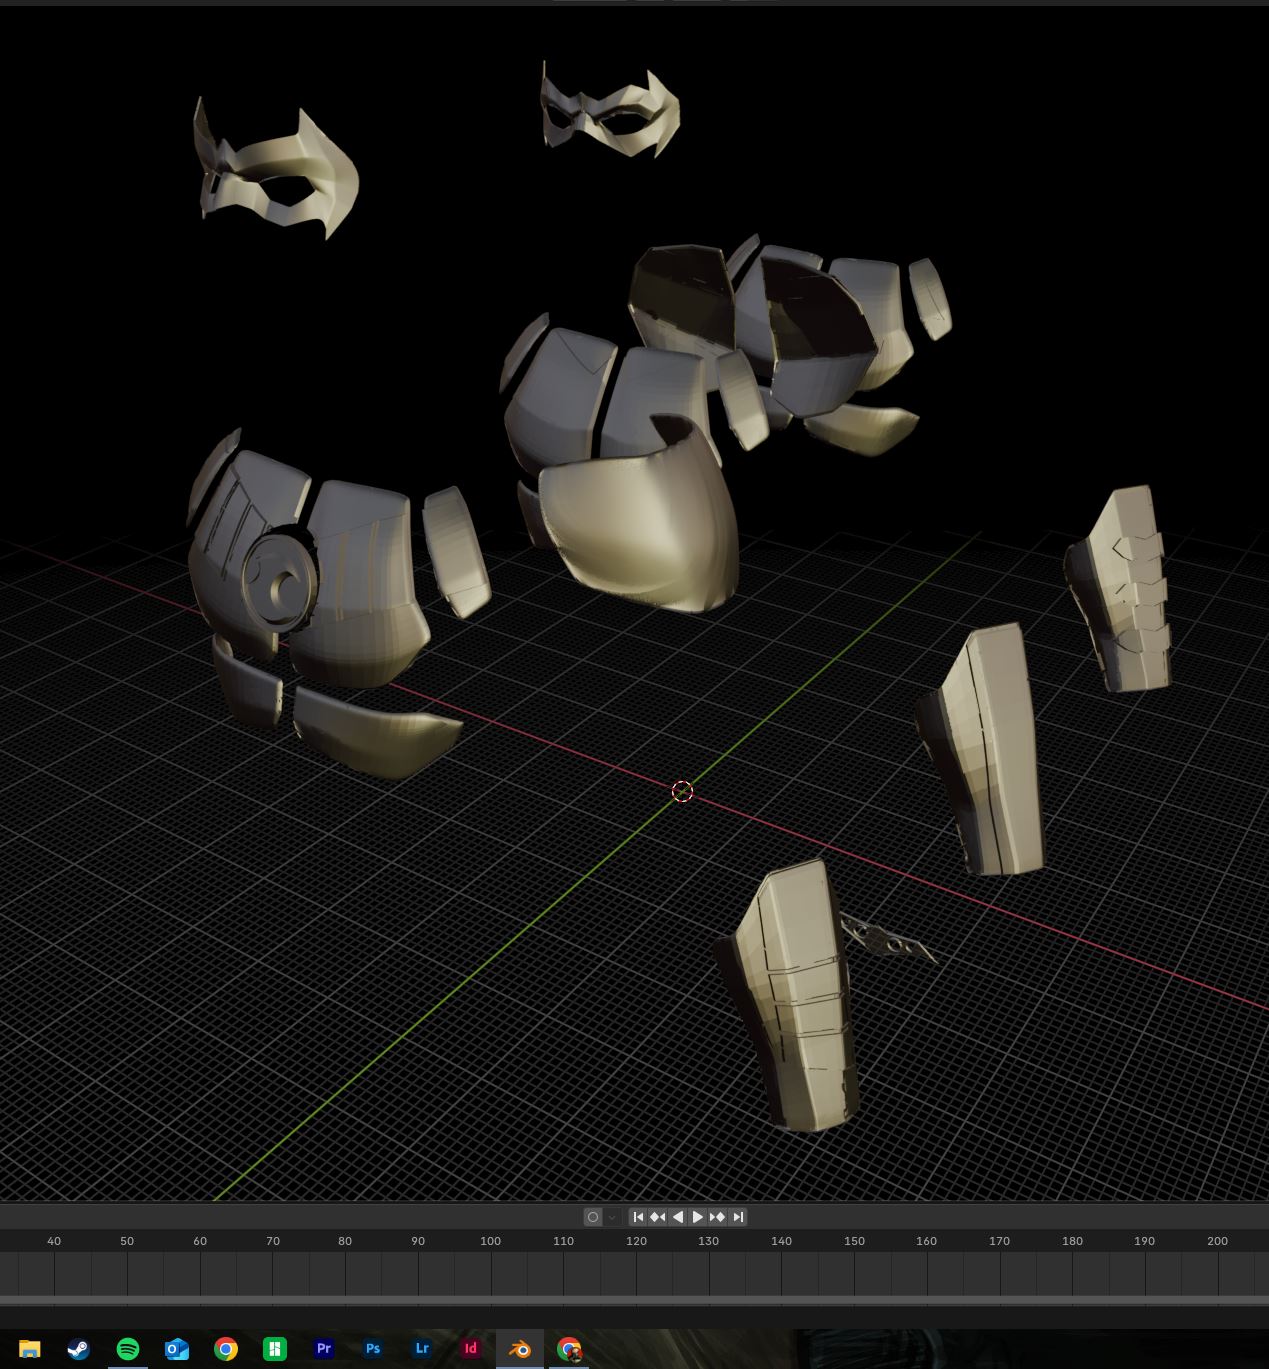Image resolution: width=1269 pixels, height=1369 pixels.
Task: Launch Adobe Photoshop from taskbar
Action: click(372, 1349)
